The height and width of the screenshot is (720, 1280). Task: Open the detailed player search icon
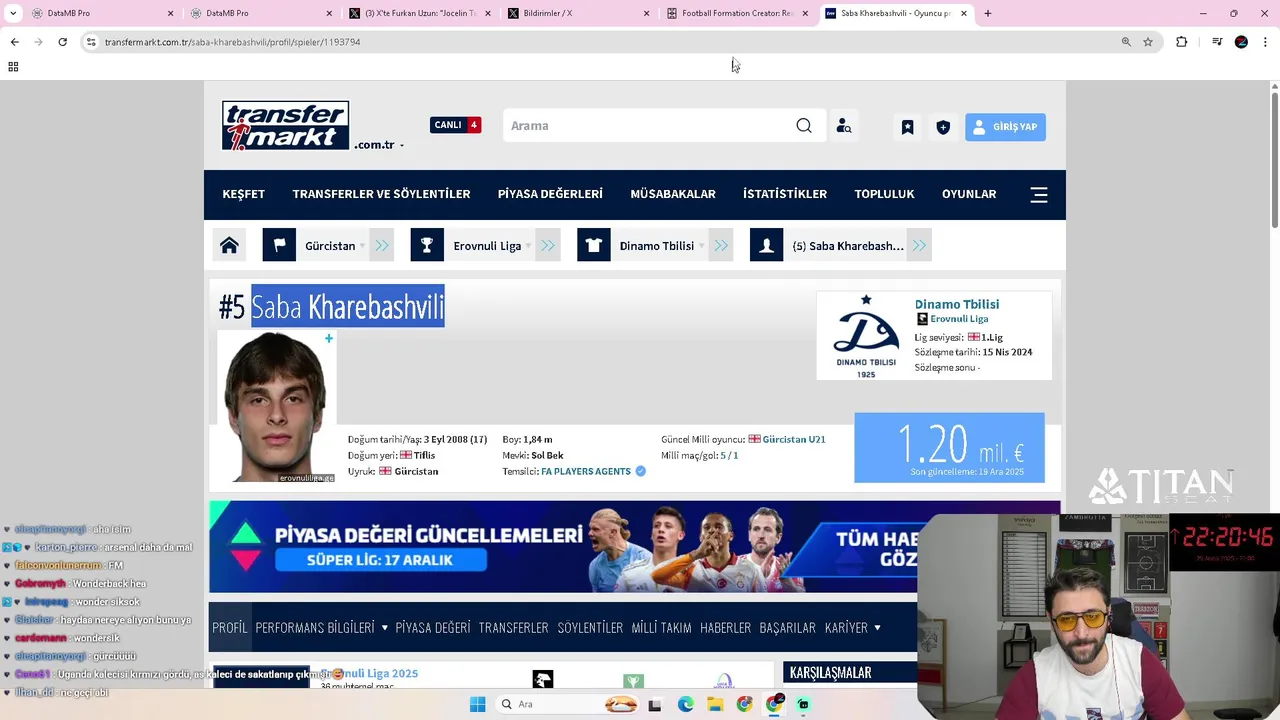point(844,126)
